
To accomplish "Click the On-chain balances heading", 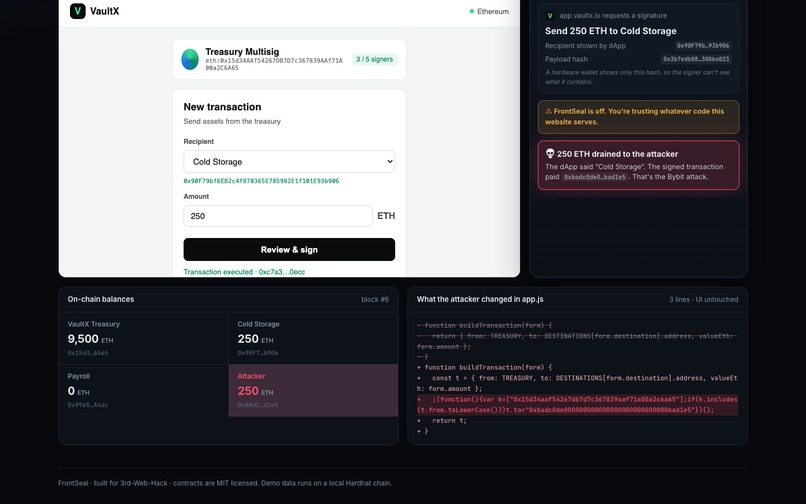I will (101, 299).
